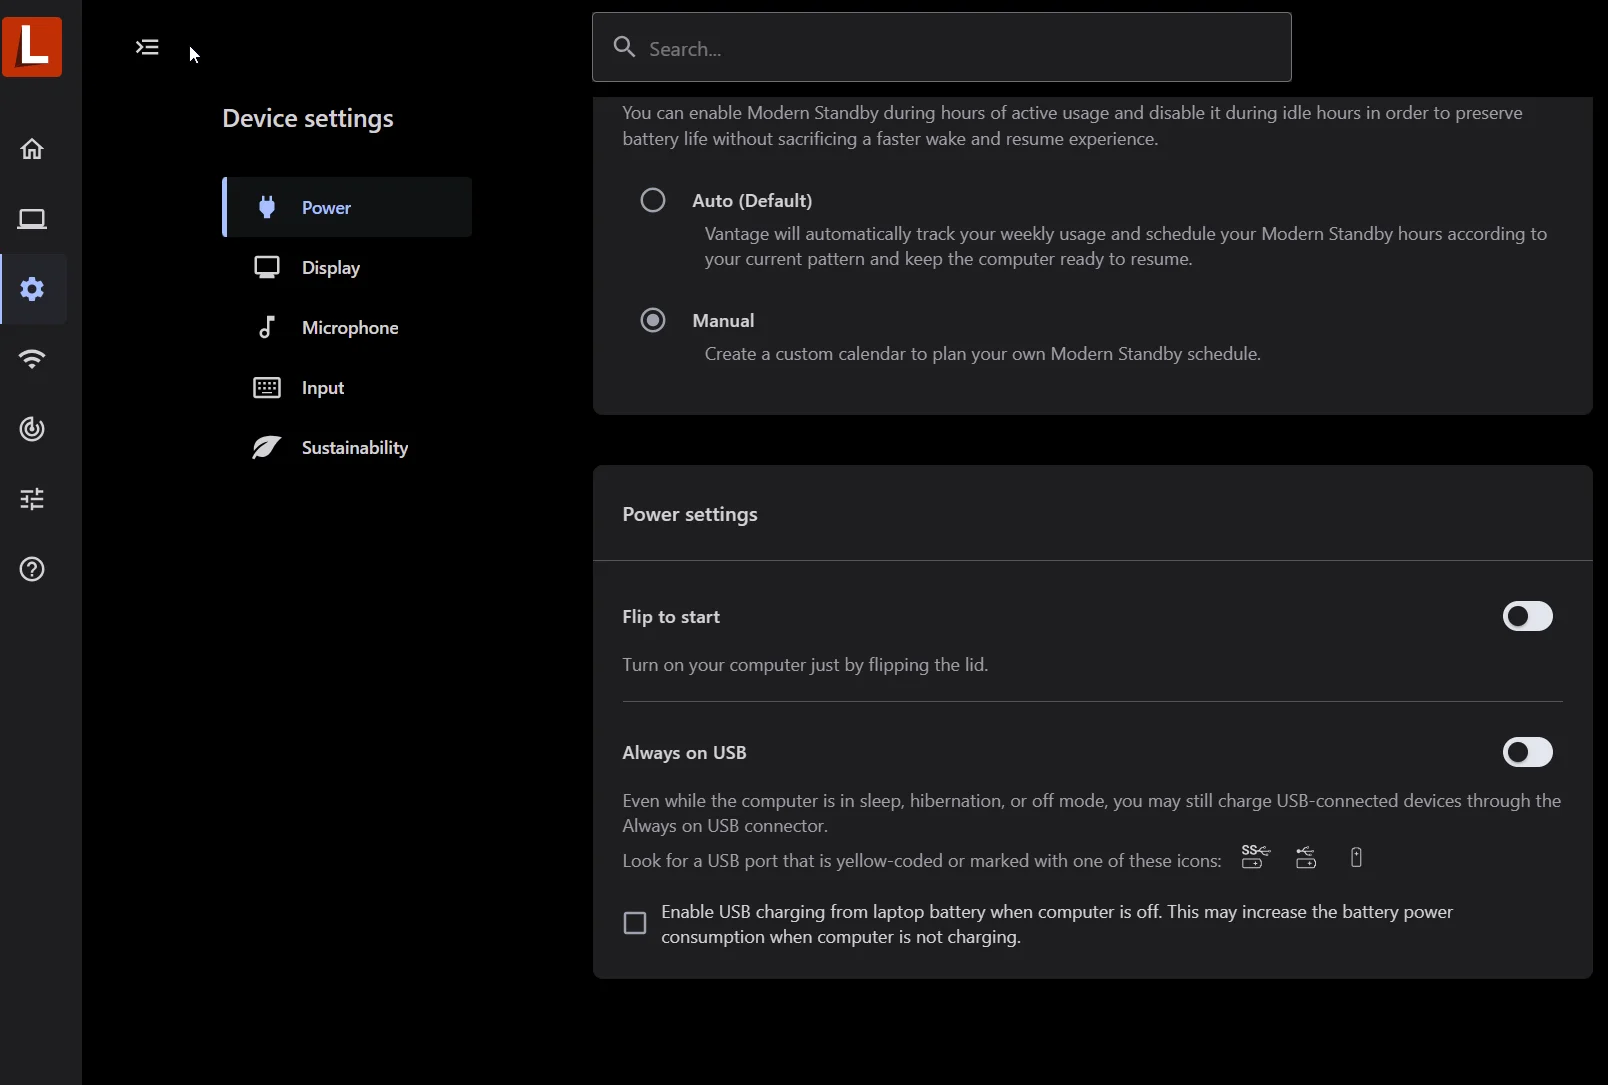Open the Wi-Fi security sidebar icon
The height and width of the screenshot is (1085, 1608).
click(32, 359)
